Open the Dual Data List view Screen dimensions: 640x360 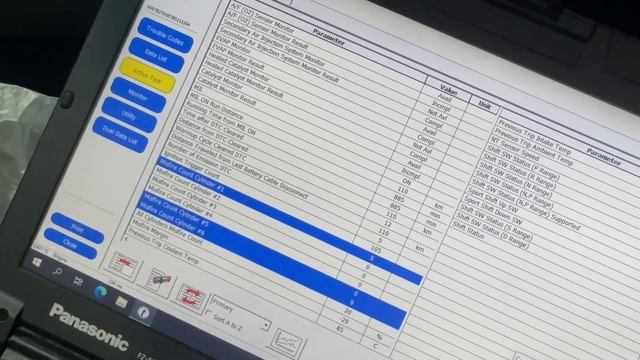pos(120,135)
